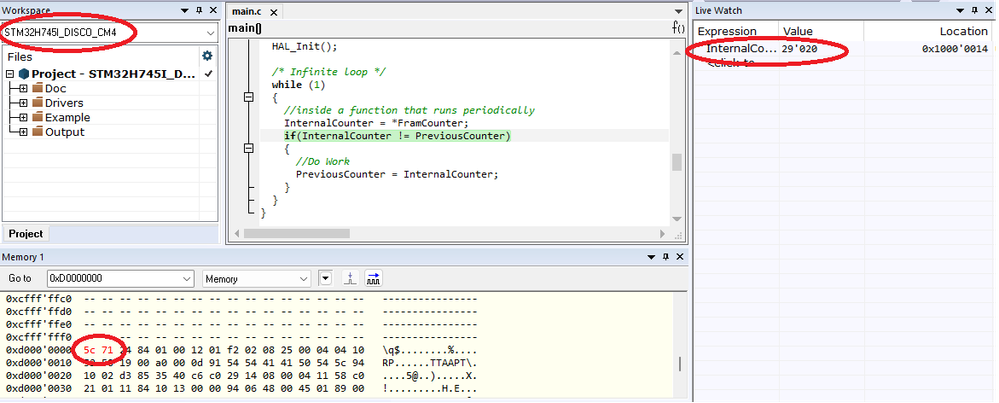This screenshot has width=999, height=403.
Task: Collapse the Project root tree node
Action: (10, 74)
